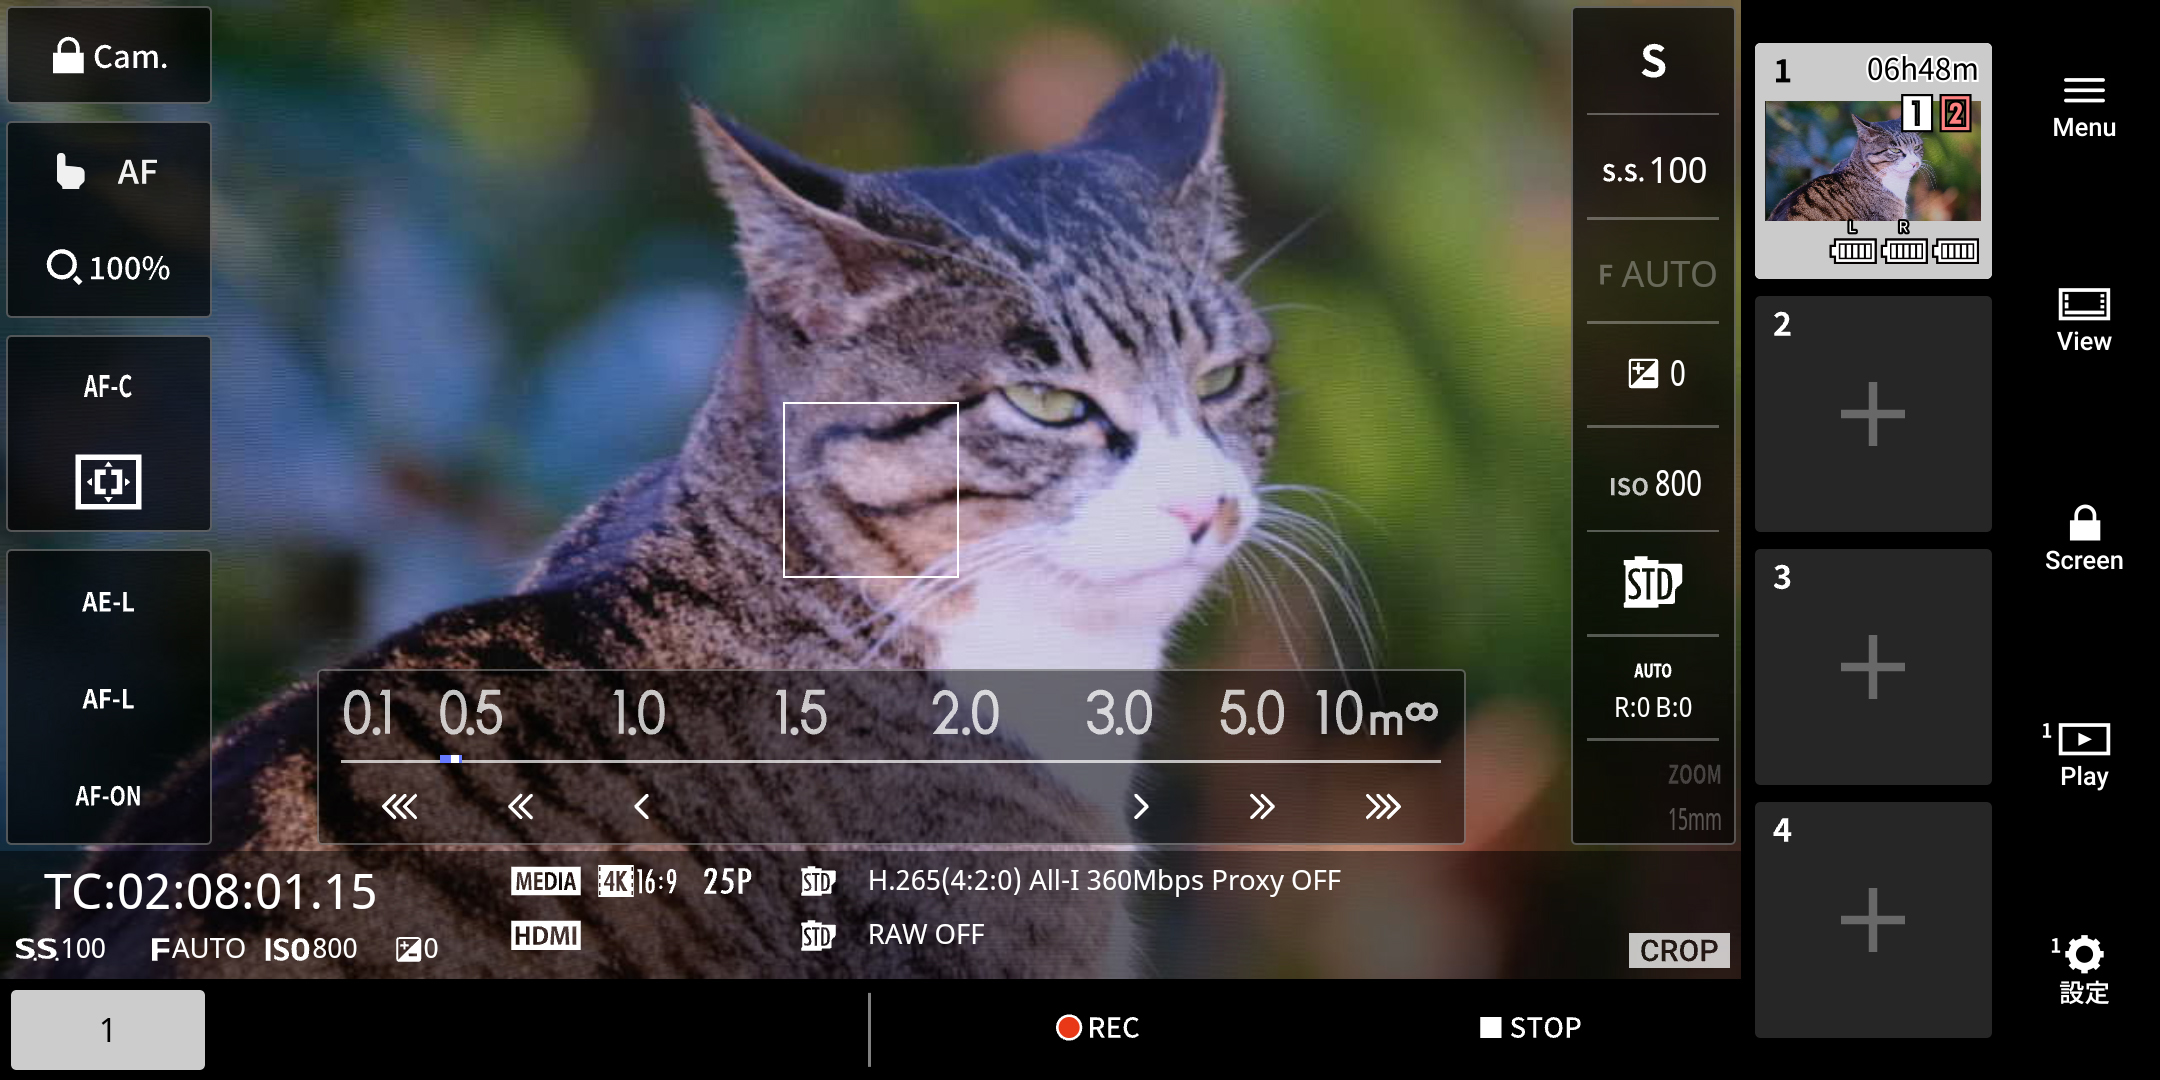
Task: Click the bottom ISO800 status readout
Action: tap(310, 948)
